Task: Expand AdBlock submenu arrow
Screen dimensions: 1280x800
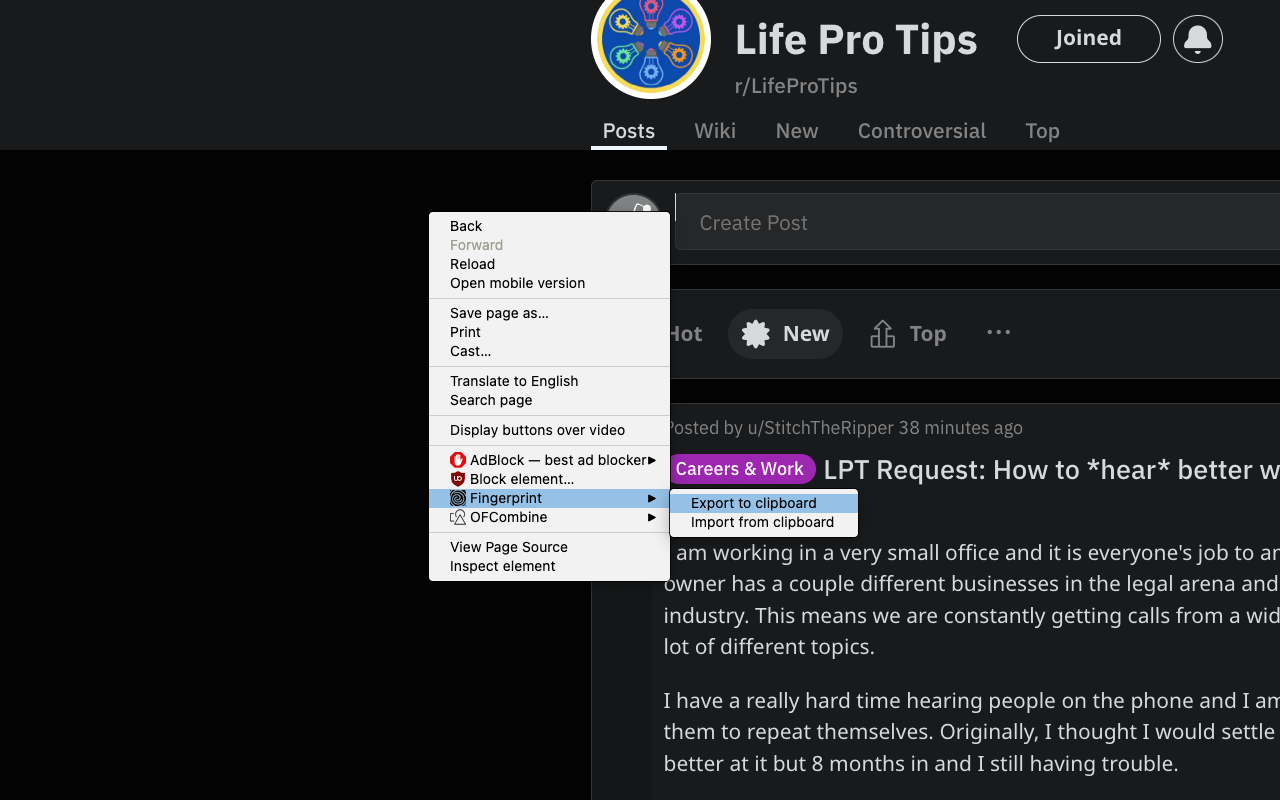Action: coord(652,460)
